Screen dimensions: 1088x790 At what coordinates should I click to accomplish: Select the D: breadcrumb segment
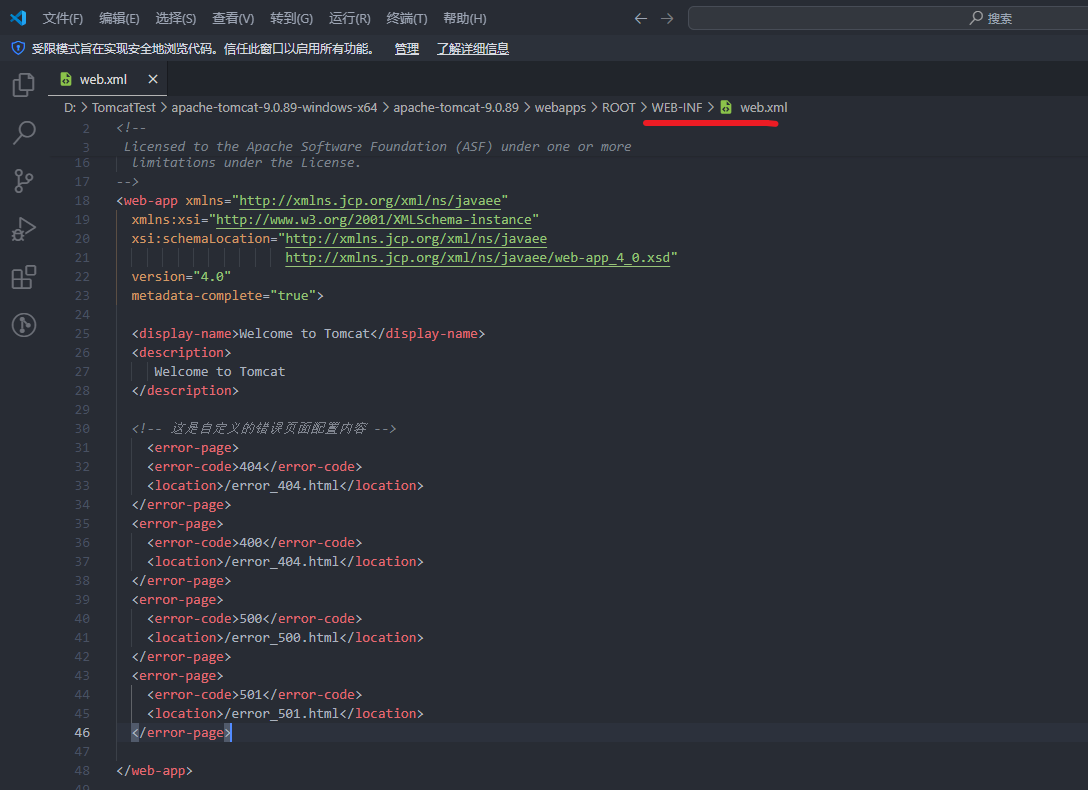coord(70,108)
